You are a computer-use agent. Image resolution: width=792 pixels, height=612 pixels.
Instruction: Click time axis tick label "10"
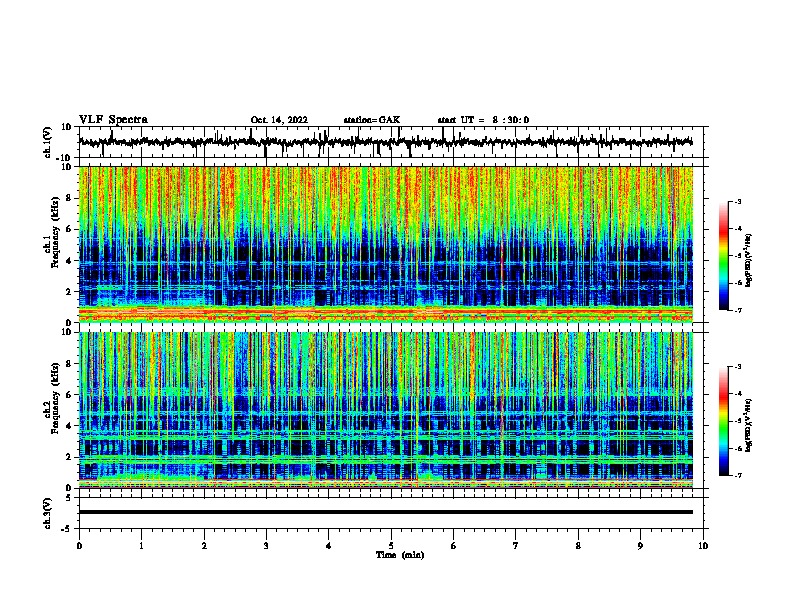coord(703,546)
